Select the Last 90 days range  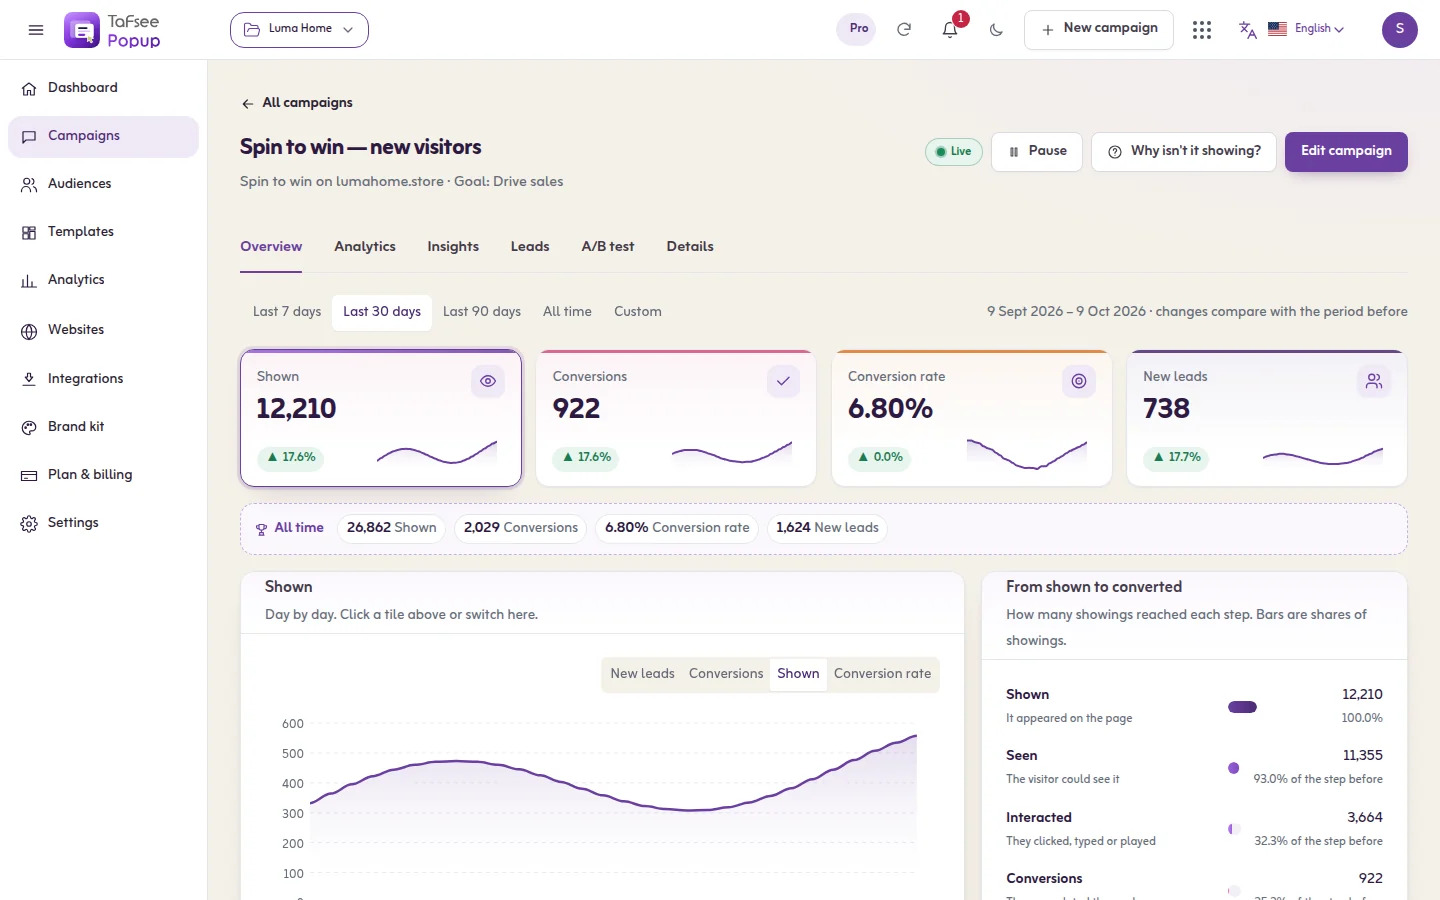coord(482,312)
